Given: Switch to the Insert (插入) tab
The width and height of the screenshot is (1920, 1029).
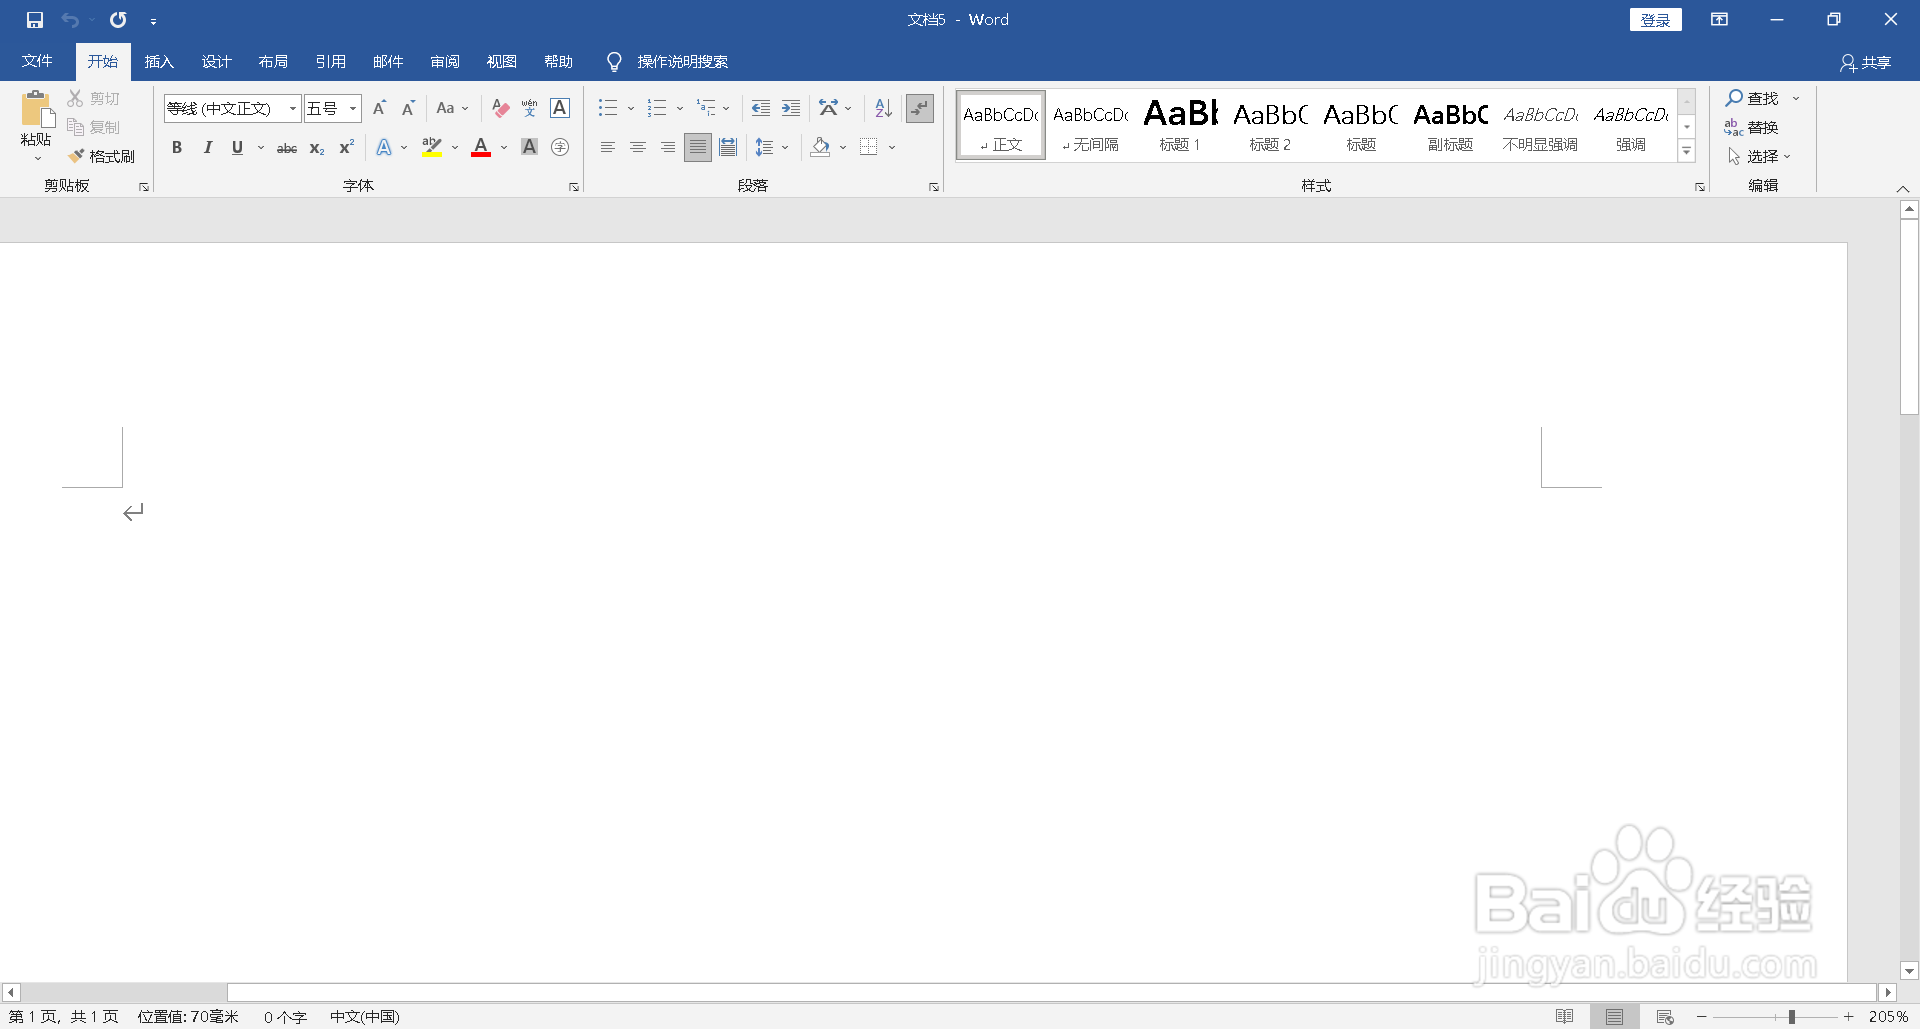Looking at the screenshot, I should 159,62.
